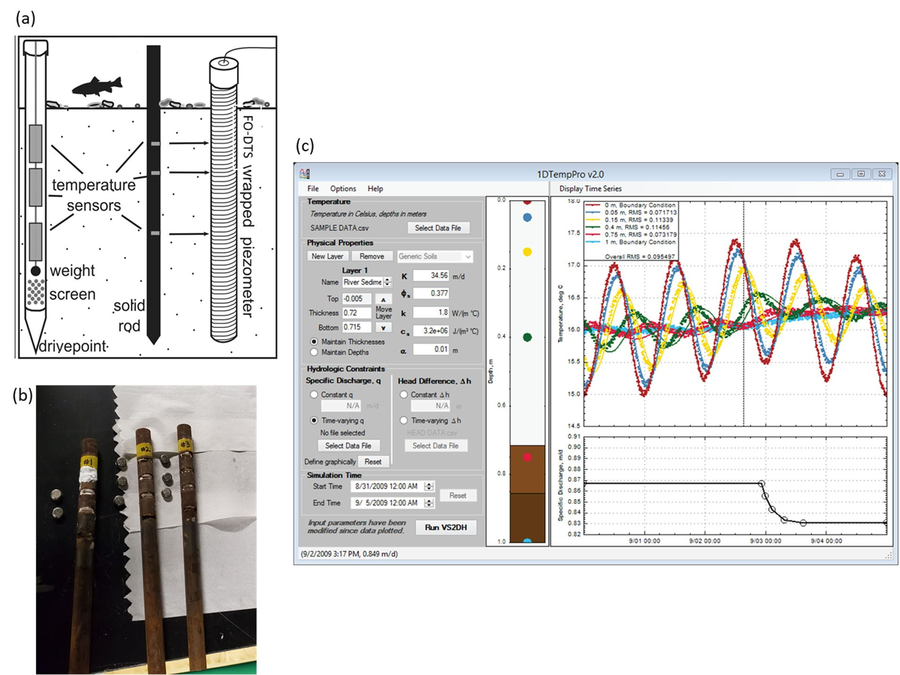Open the File menu

(x=313, y=188)
